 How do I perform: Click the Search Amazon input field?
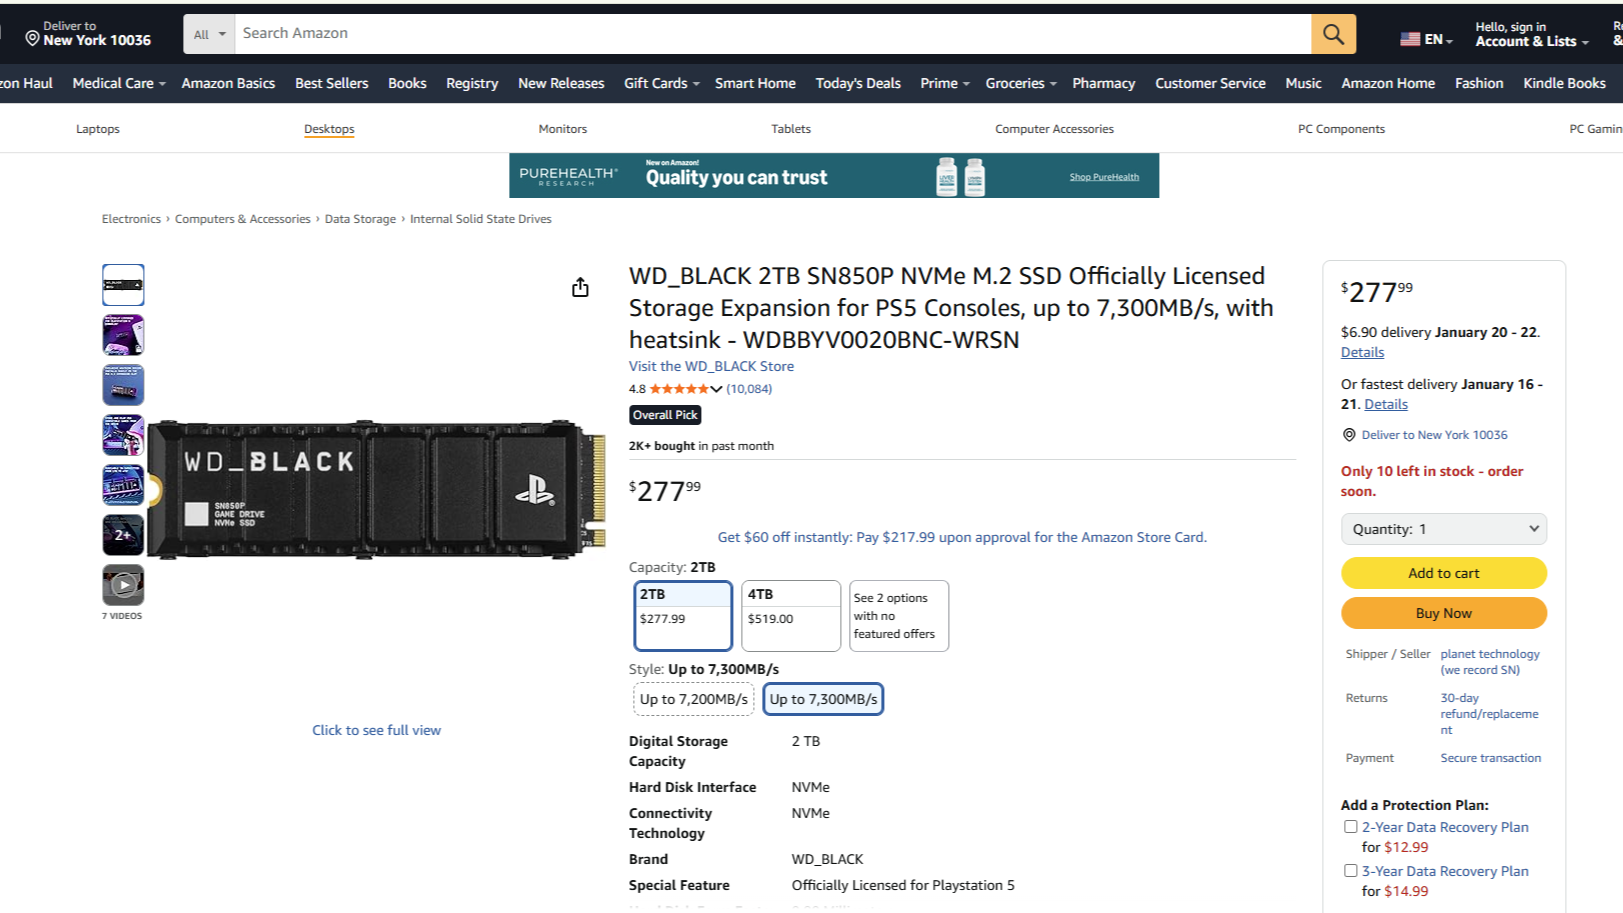pyautogui.click(x=700, y=33)
